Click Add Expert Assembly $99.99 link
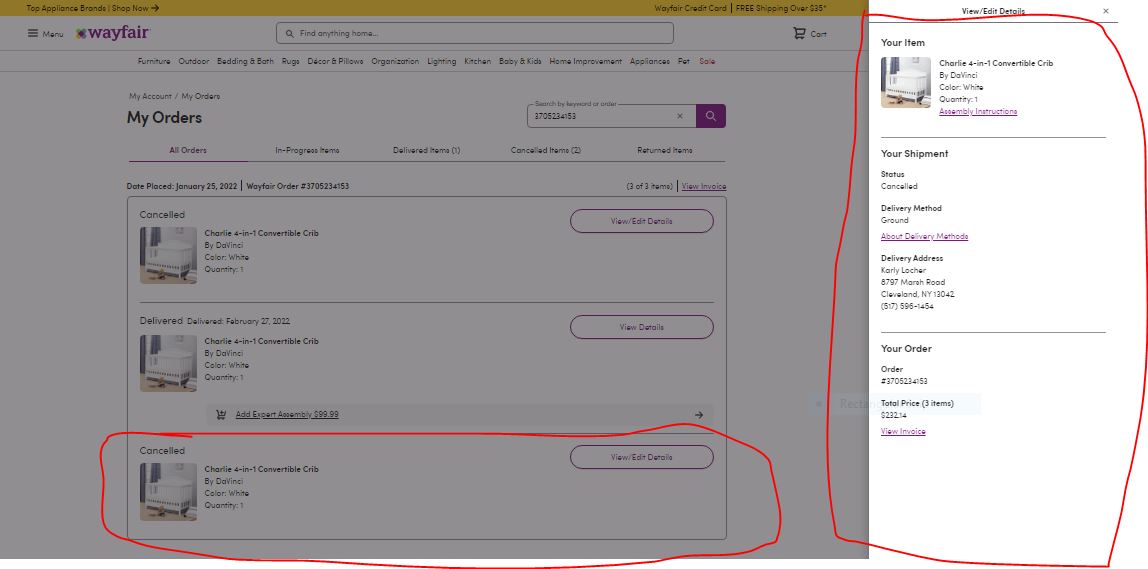Viewport: 1148px width, 569px height. [x=287, y=414]
